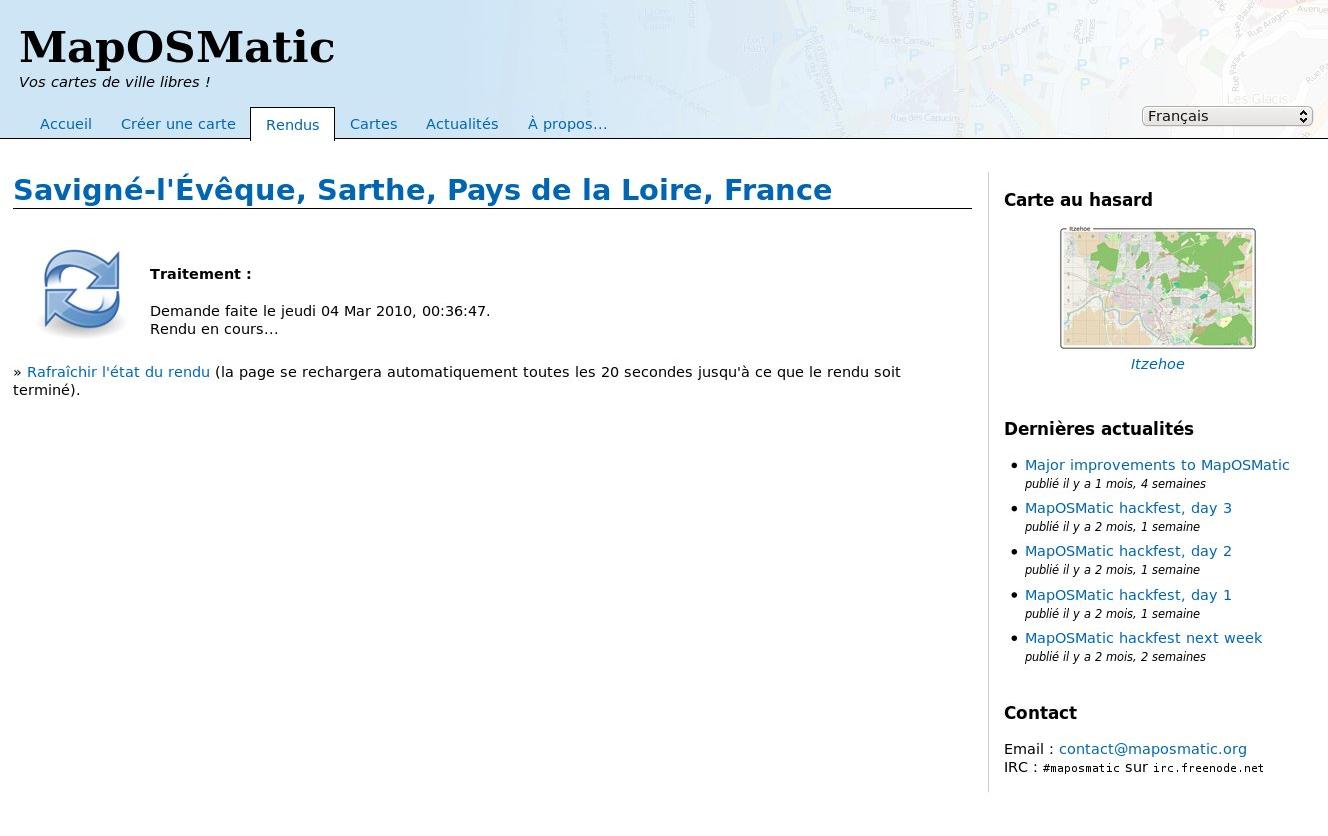This screenshot has width=1328, height=836.
Task: Open MapOSMatic hackfest, day 2 article
Action: [1128, 551]
